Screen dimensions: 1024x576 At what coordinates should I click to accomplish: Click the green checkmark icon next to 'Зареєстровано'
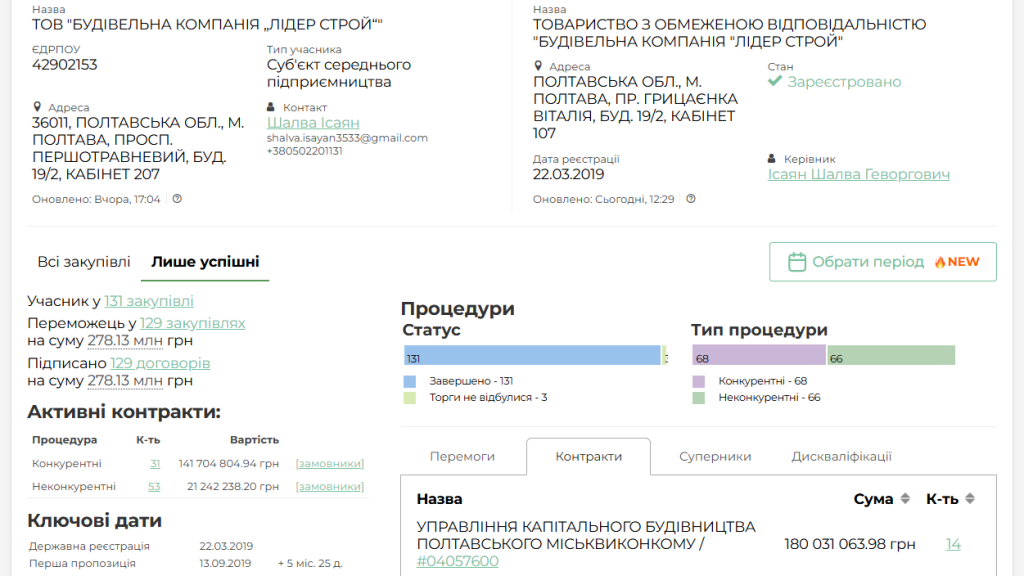click(775, 81)
